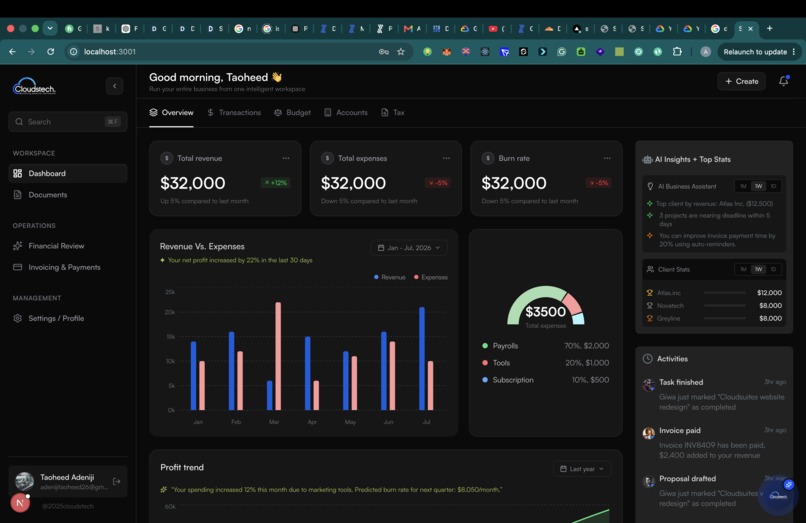Open Total revenue card options menu
The width and height of the screenshot is (806, 523).
point(286,158)
